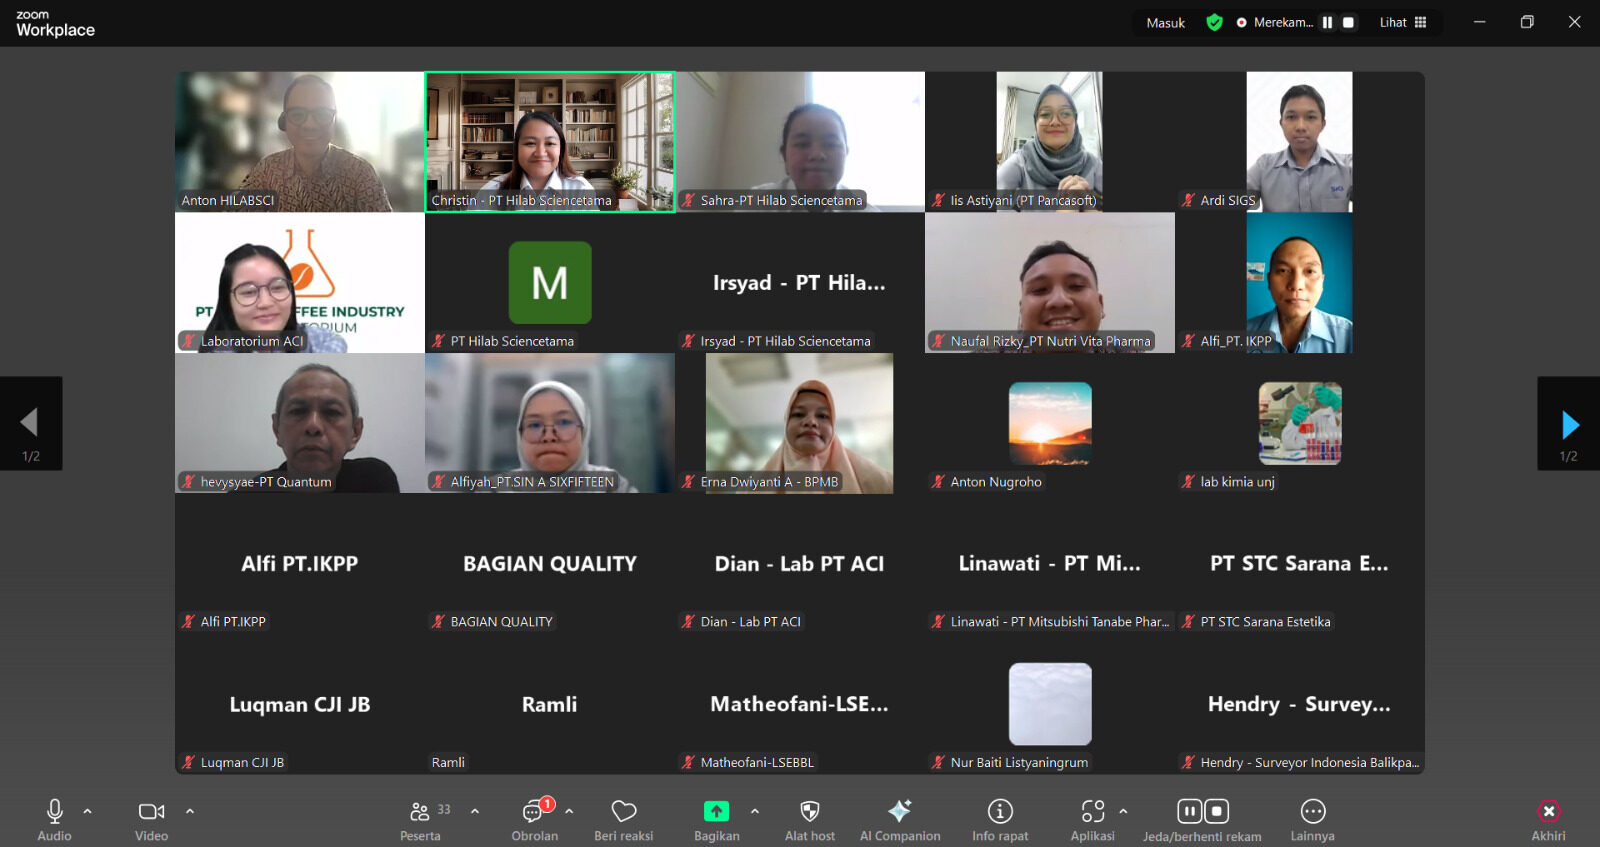Click Linawati - PT Mitsubishi Tanabe name label
1600x847 pixels.
1060,622
